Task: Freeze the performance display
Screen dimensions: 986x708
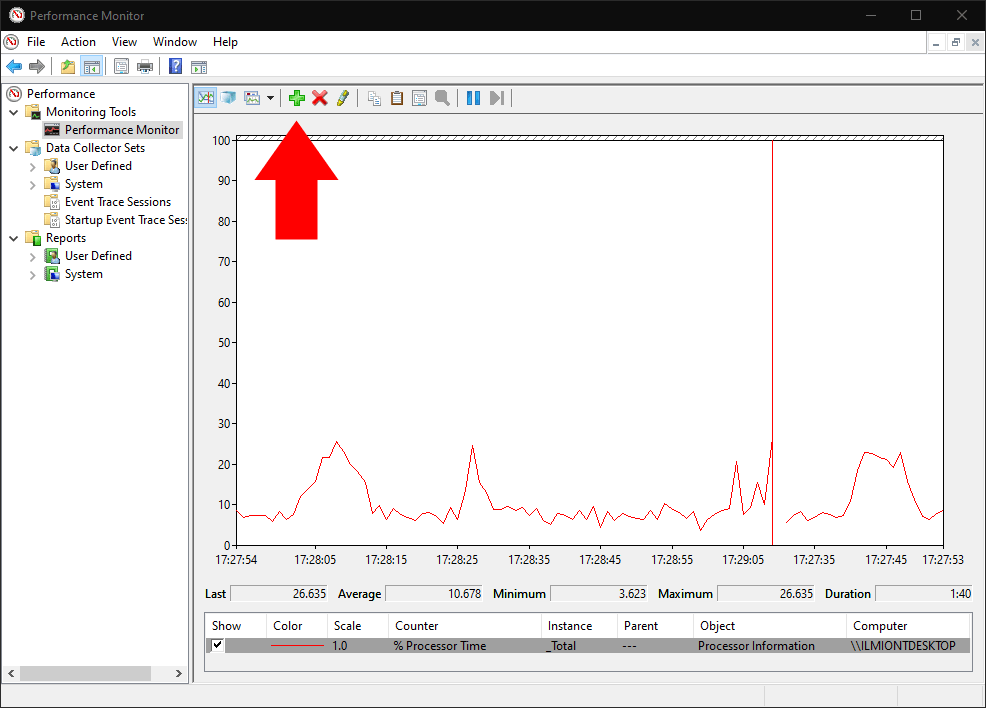Action: 473,97
